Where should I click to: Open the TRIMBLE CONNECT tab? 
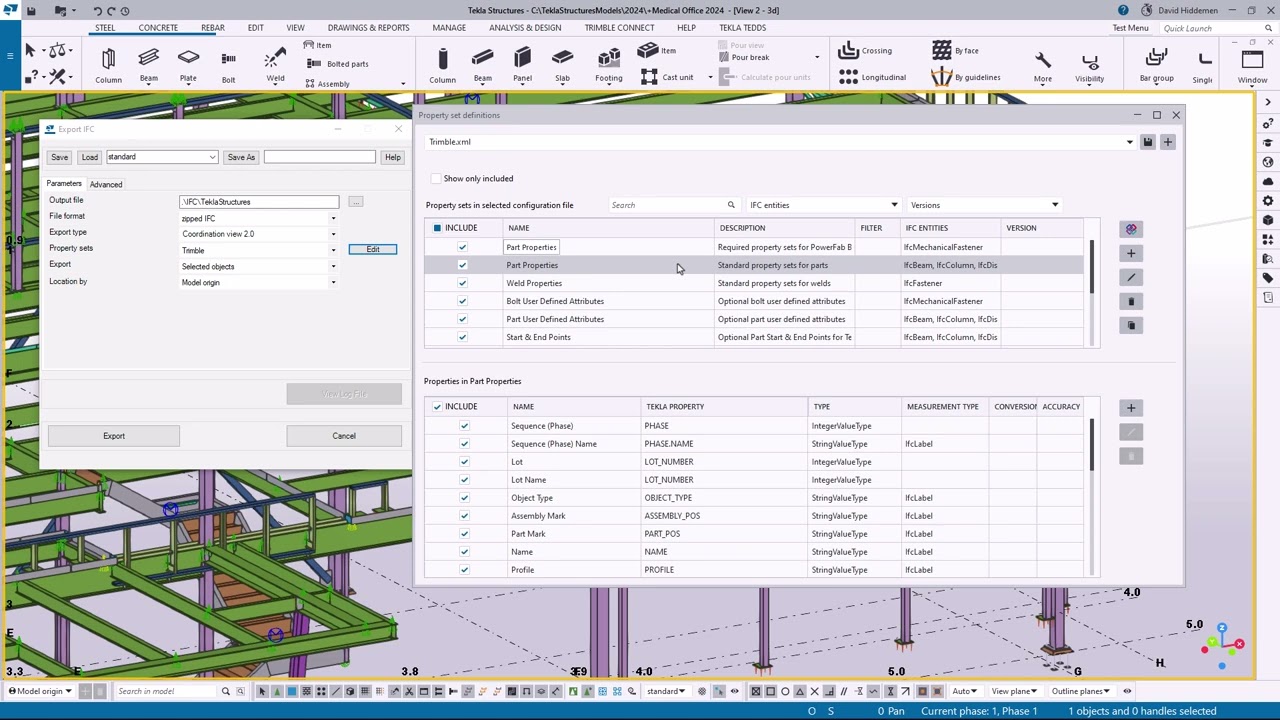(x=619, y=28)
